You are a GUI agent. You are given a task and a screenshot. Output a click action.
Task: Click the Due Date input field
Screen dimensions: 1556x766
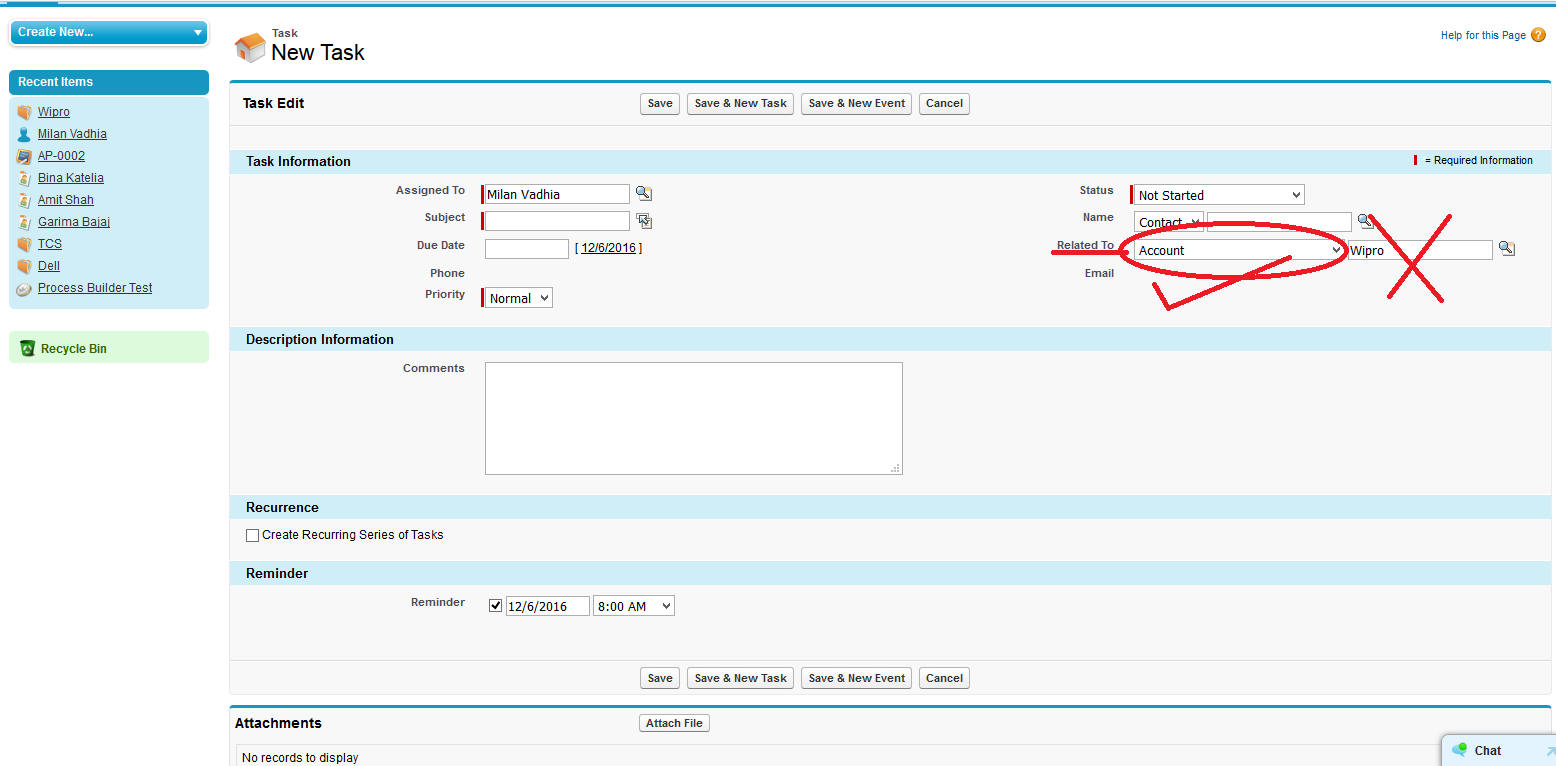pos(527,249)
